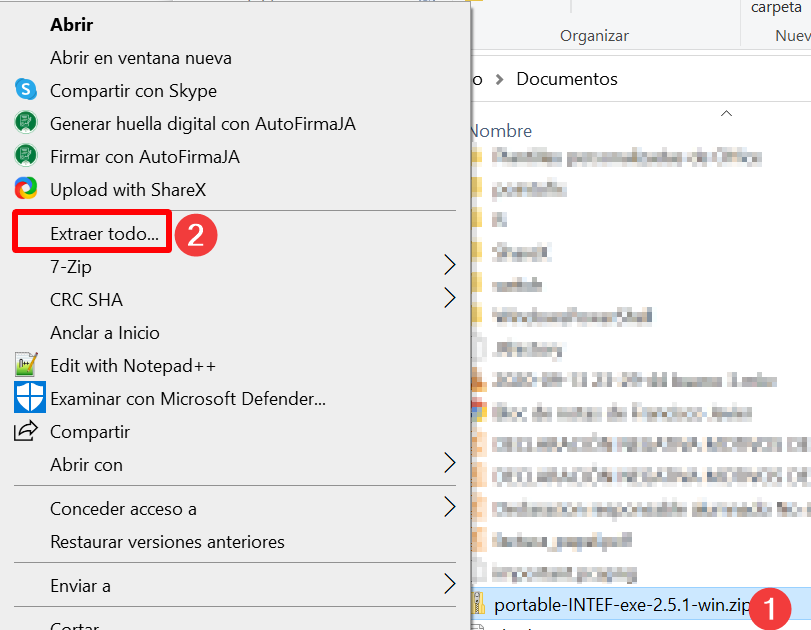Click the Microsoft Defender shield icon
The width and height of the screenshot is (811, 630).
point(30,398)
